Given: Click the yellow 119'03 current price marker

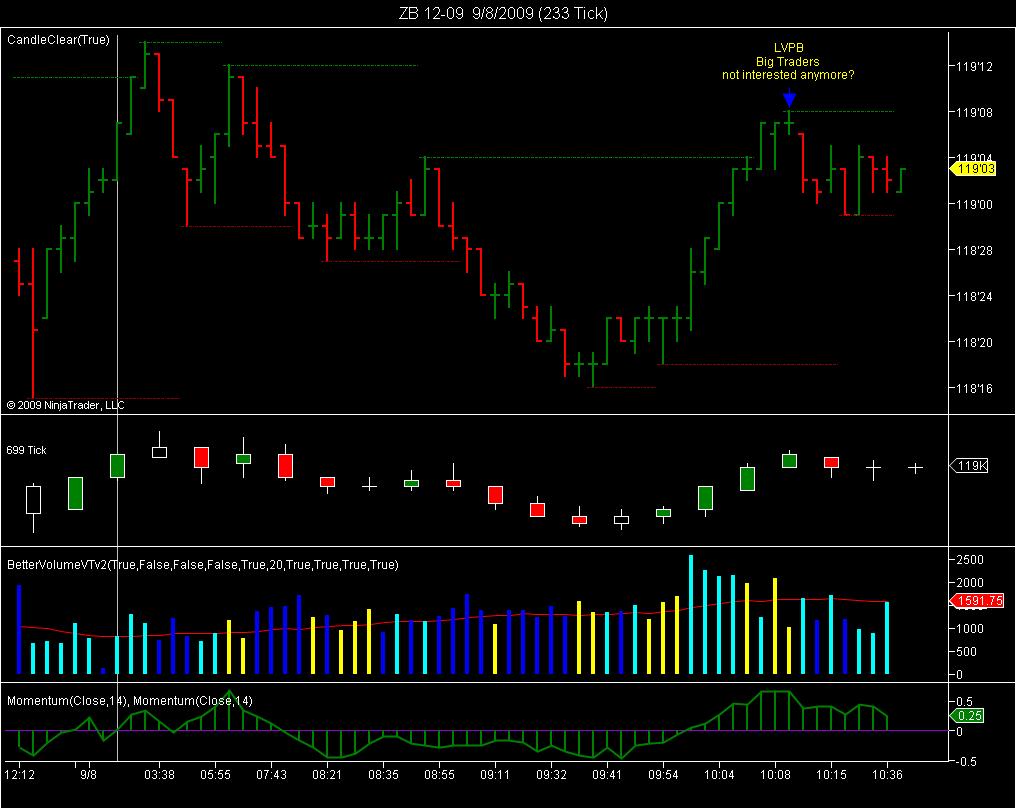Looking at the screenshot, I should [974, 169].
